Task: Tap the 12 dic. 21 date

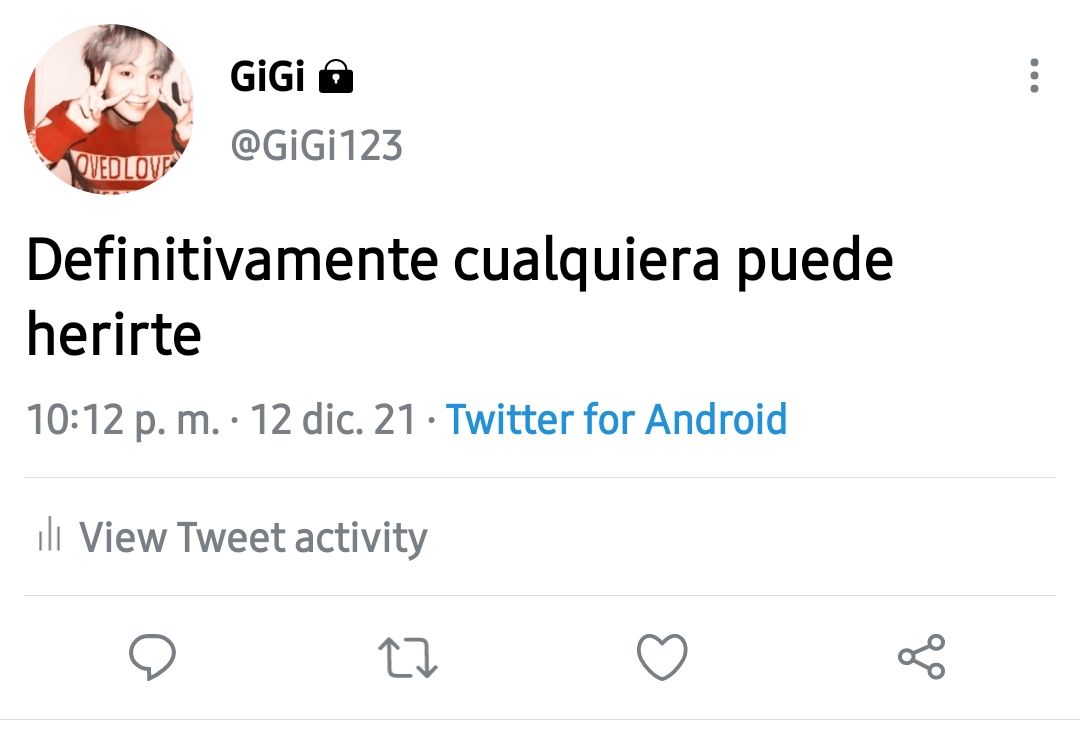Action: 333,419
